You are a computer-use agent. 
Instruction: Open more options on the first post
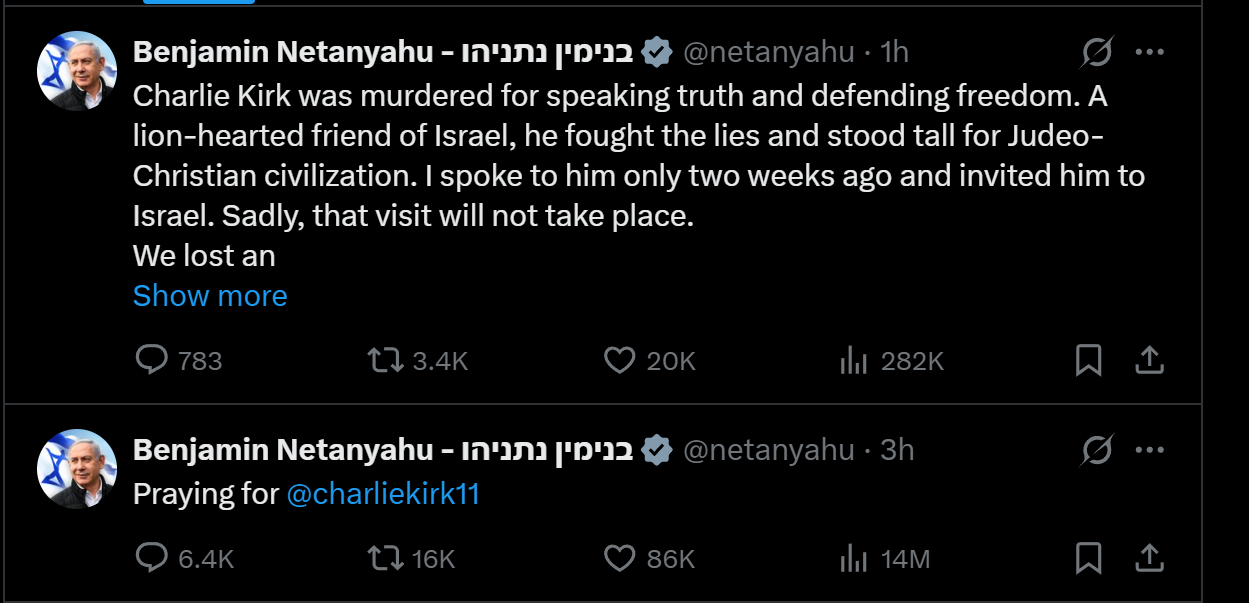[1150, 52]
